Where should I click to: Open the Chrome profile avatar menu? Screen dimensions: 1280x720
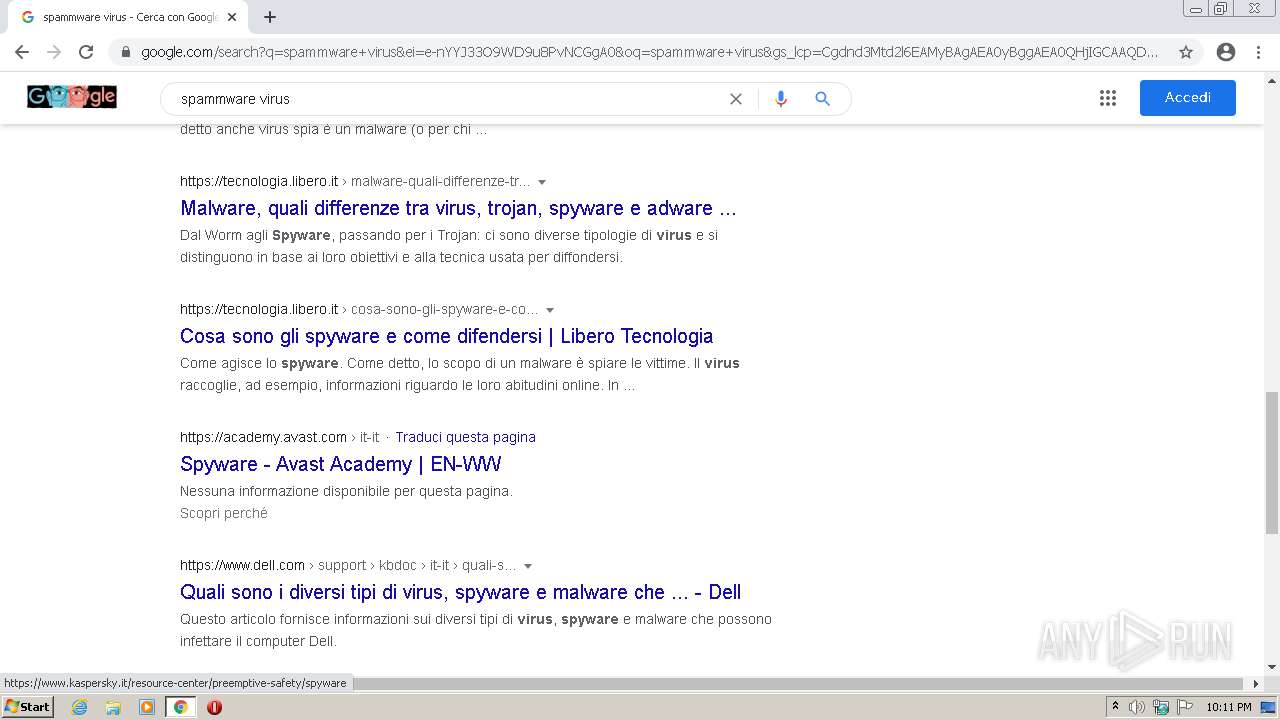1226,52
